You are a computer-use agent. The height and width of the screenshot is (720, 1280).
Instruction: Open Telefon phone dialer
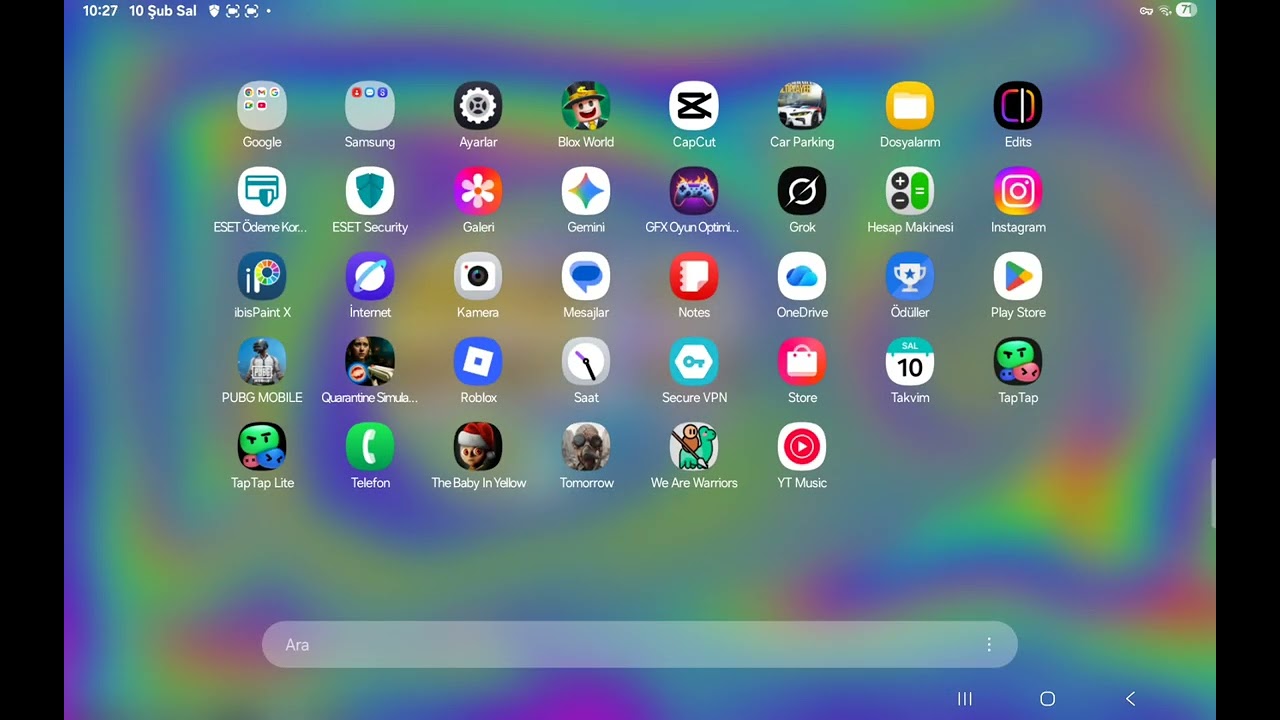tap(370, 446)
